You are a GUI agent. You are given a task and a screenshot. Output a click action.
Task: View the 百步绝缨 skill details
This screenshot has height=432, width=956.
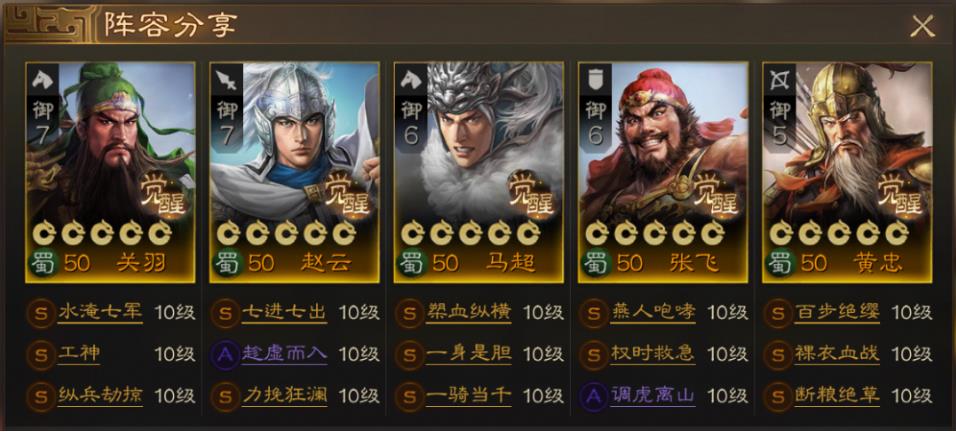point(837,313)
